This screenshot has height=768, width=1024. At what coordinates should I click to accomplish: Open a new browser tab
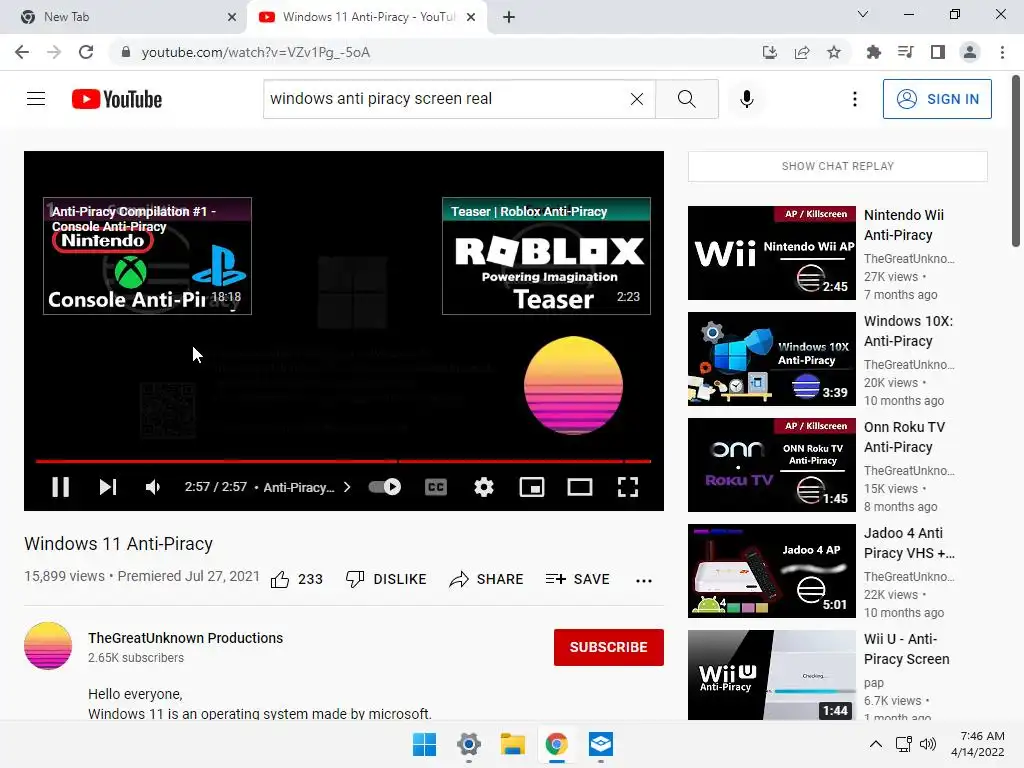(509, 17)
